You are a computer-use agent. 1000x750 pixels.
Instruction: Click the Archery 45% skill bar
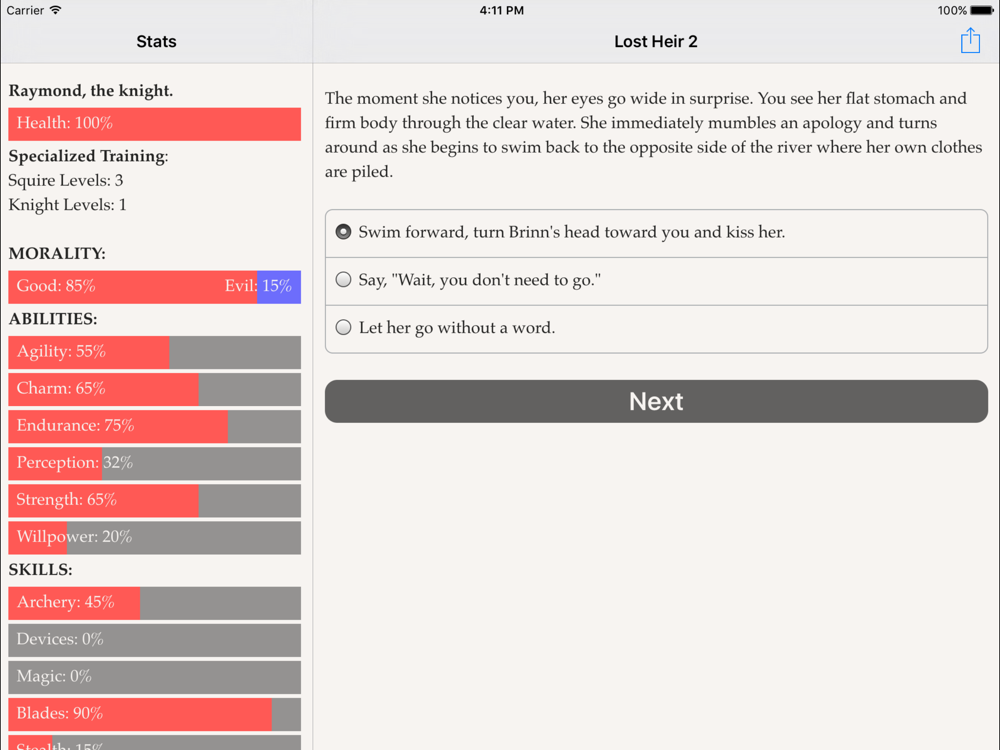[154, 603]
